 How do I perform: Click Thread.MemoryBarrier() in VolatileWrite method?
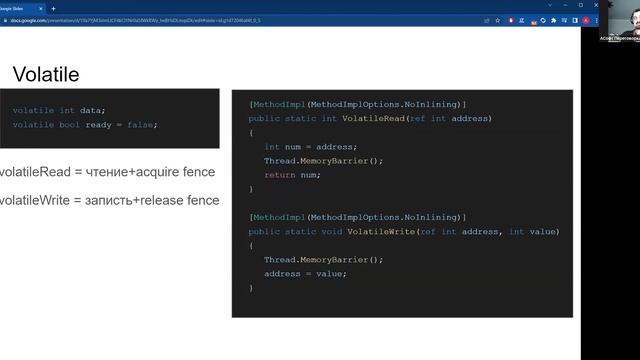[324, 260]
